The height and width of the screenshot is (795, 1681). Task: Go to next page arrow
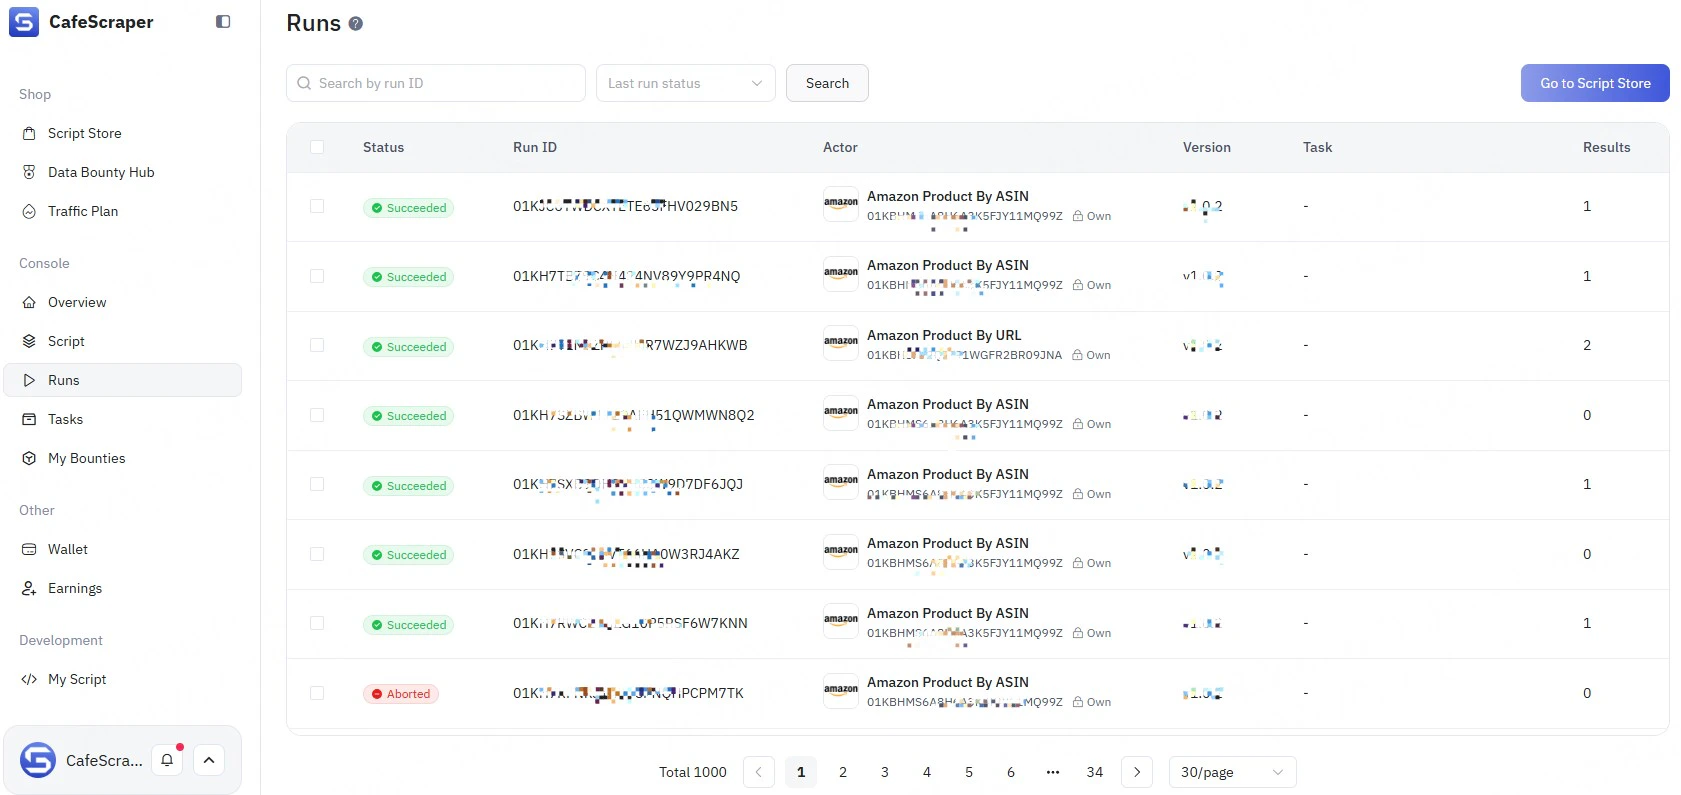point(1137,772)
